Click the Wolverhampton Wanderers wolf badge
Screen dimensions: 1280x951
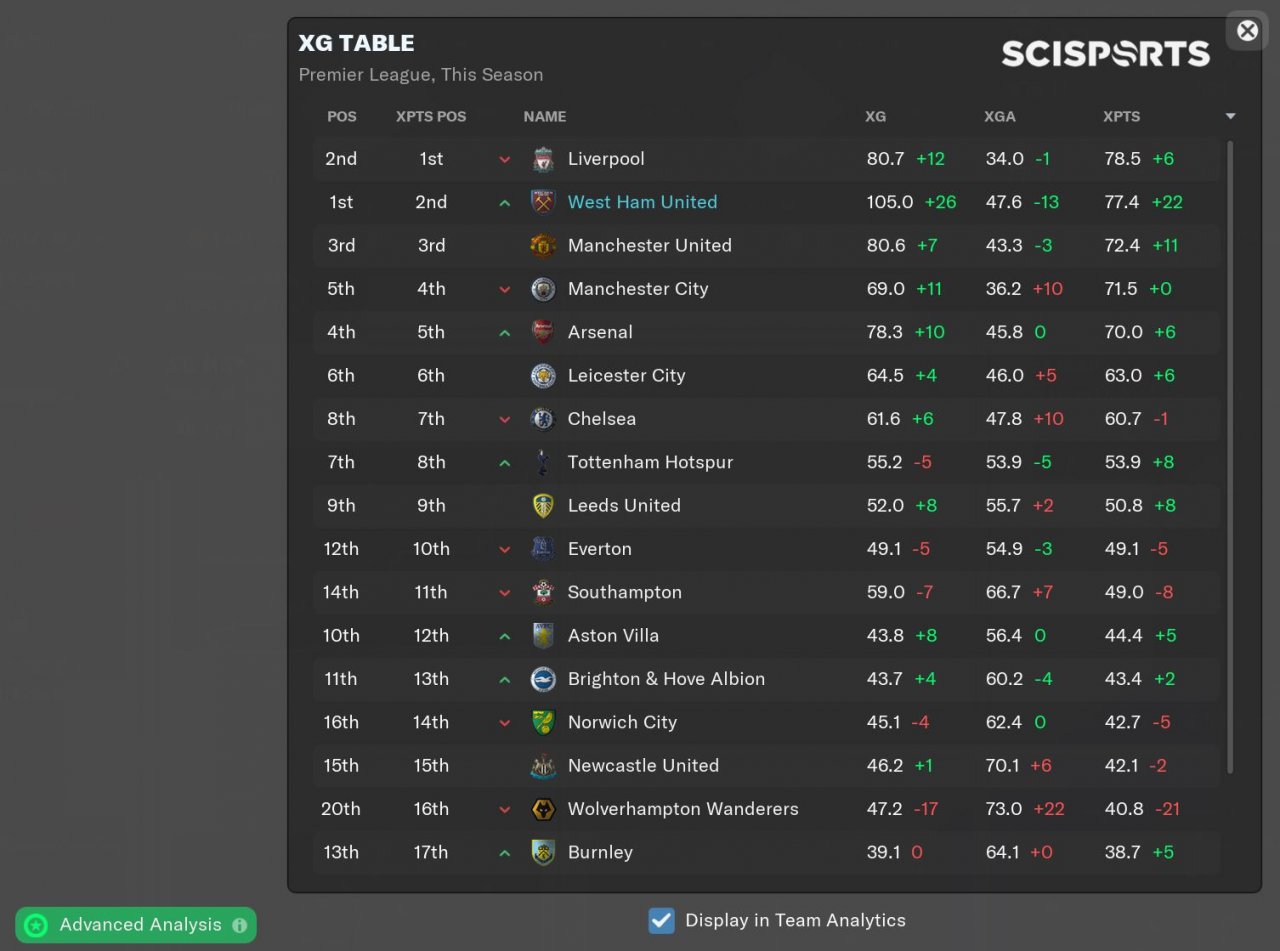click(543, 809)
